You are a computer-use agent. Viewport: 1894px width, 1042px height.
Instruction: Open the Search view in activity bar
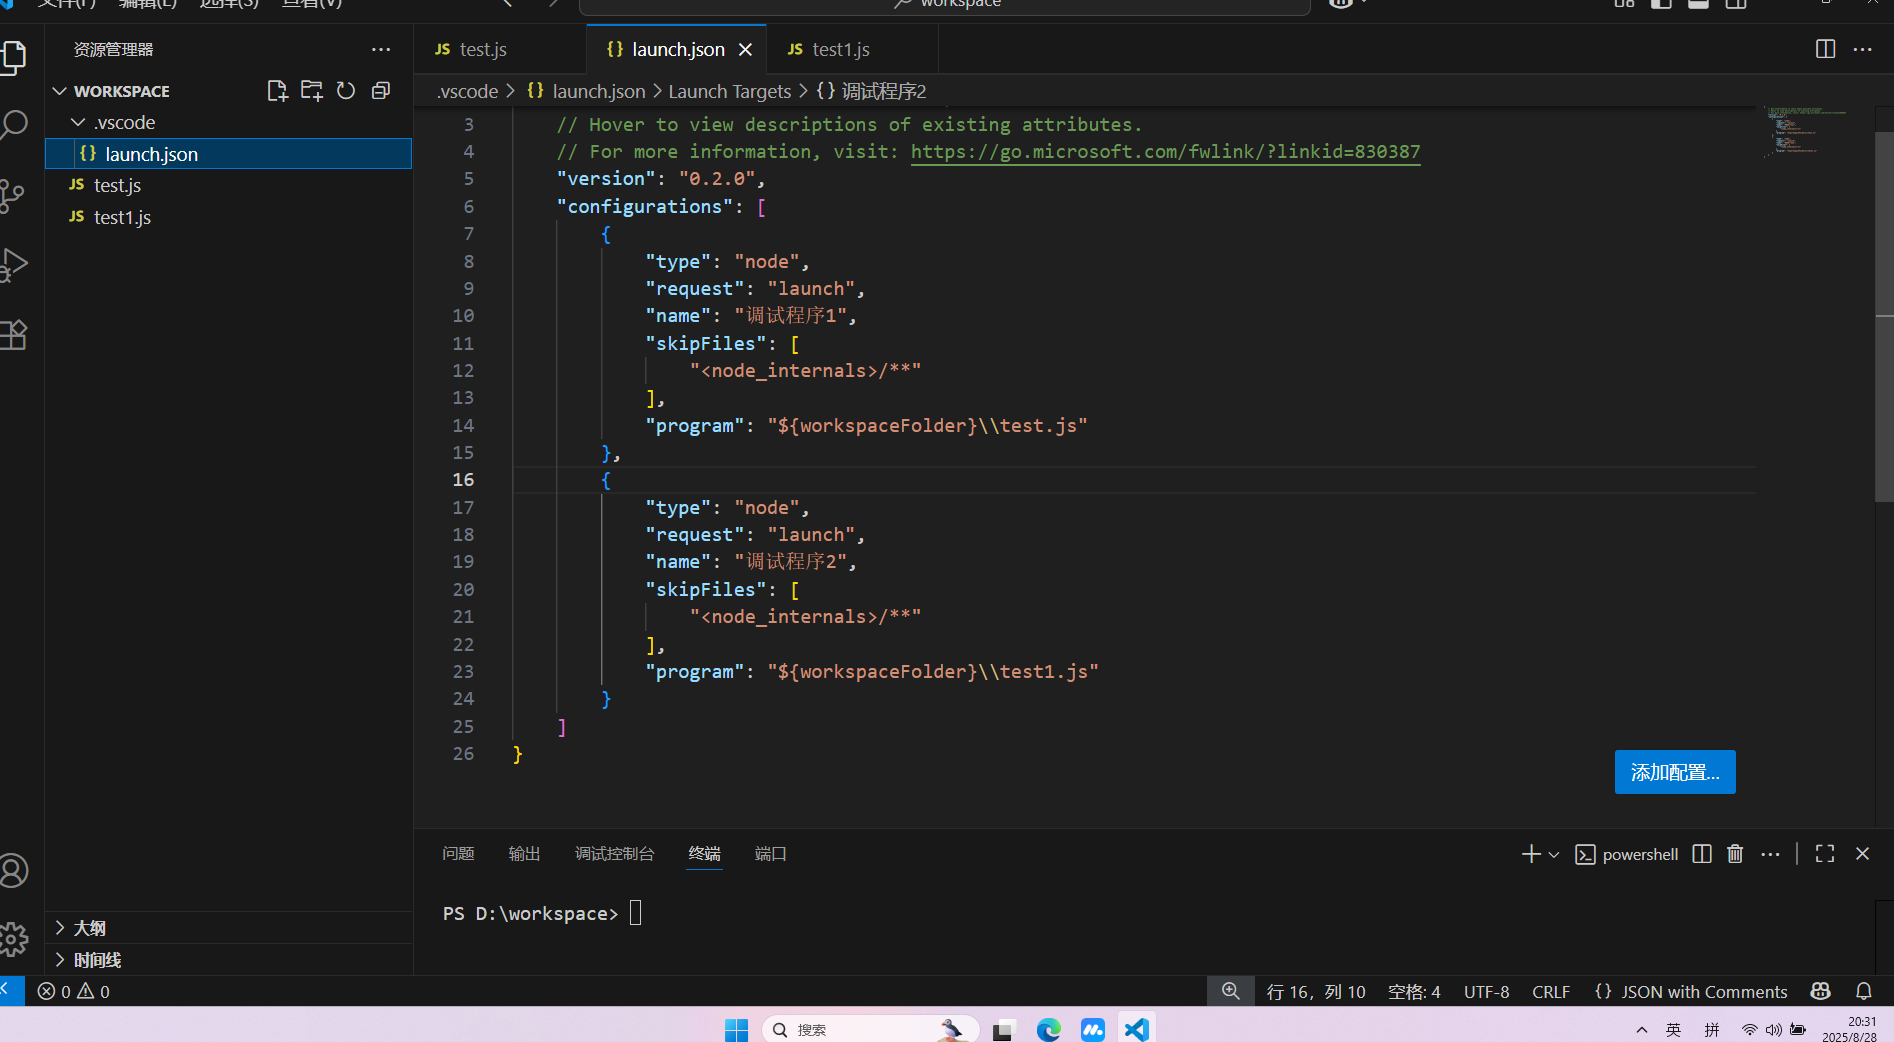(14, 125)
